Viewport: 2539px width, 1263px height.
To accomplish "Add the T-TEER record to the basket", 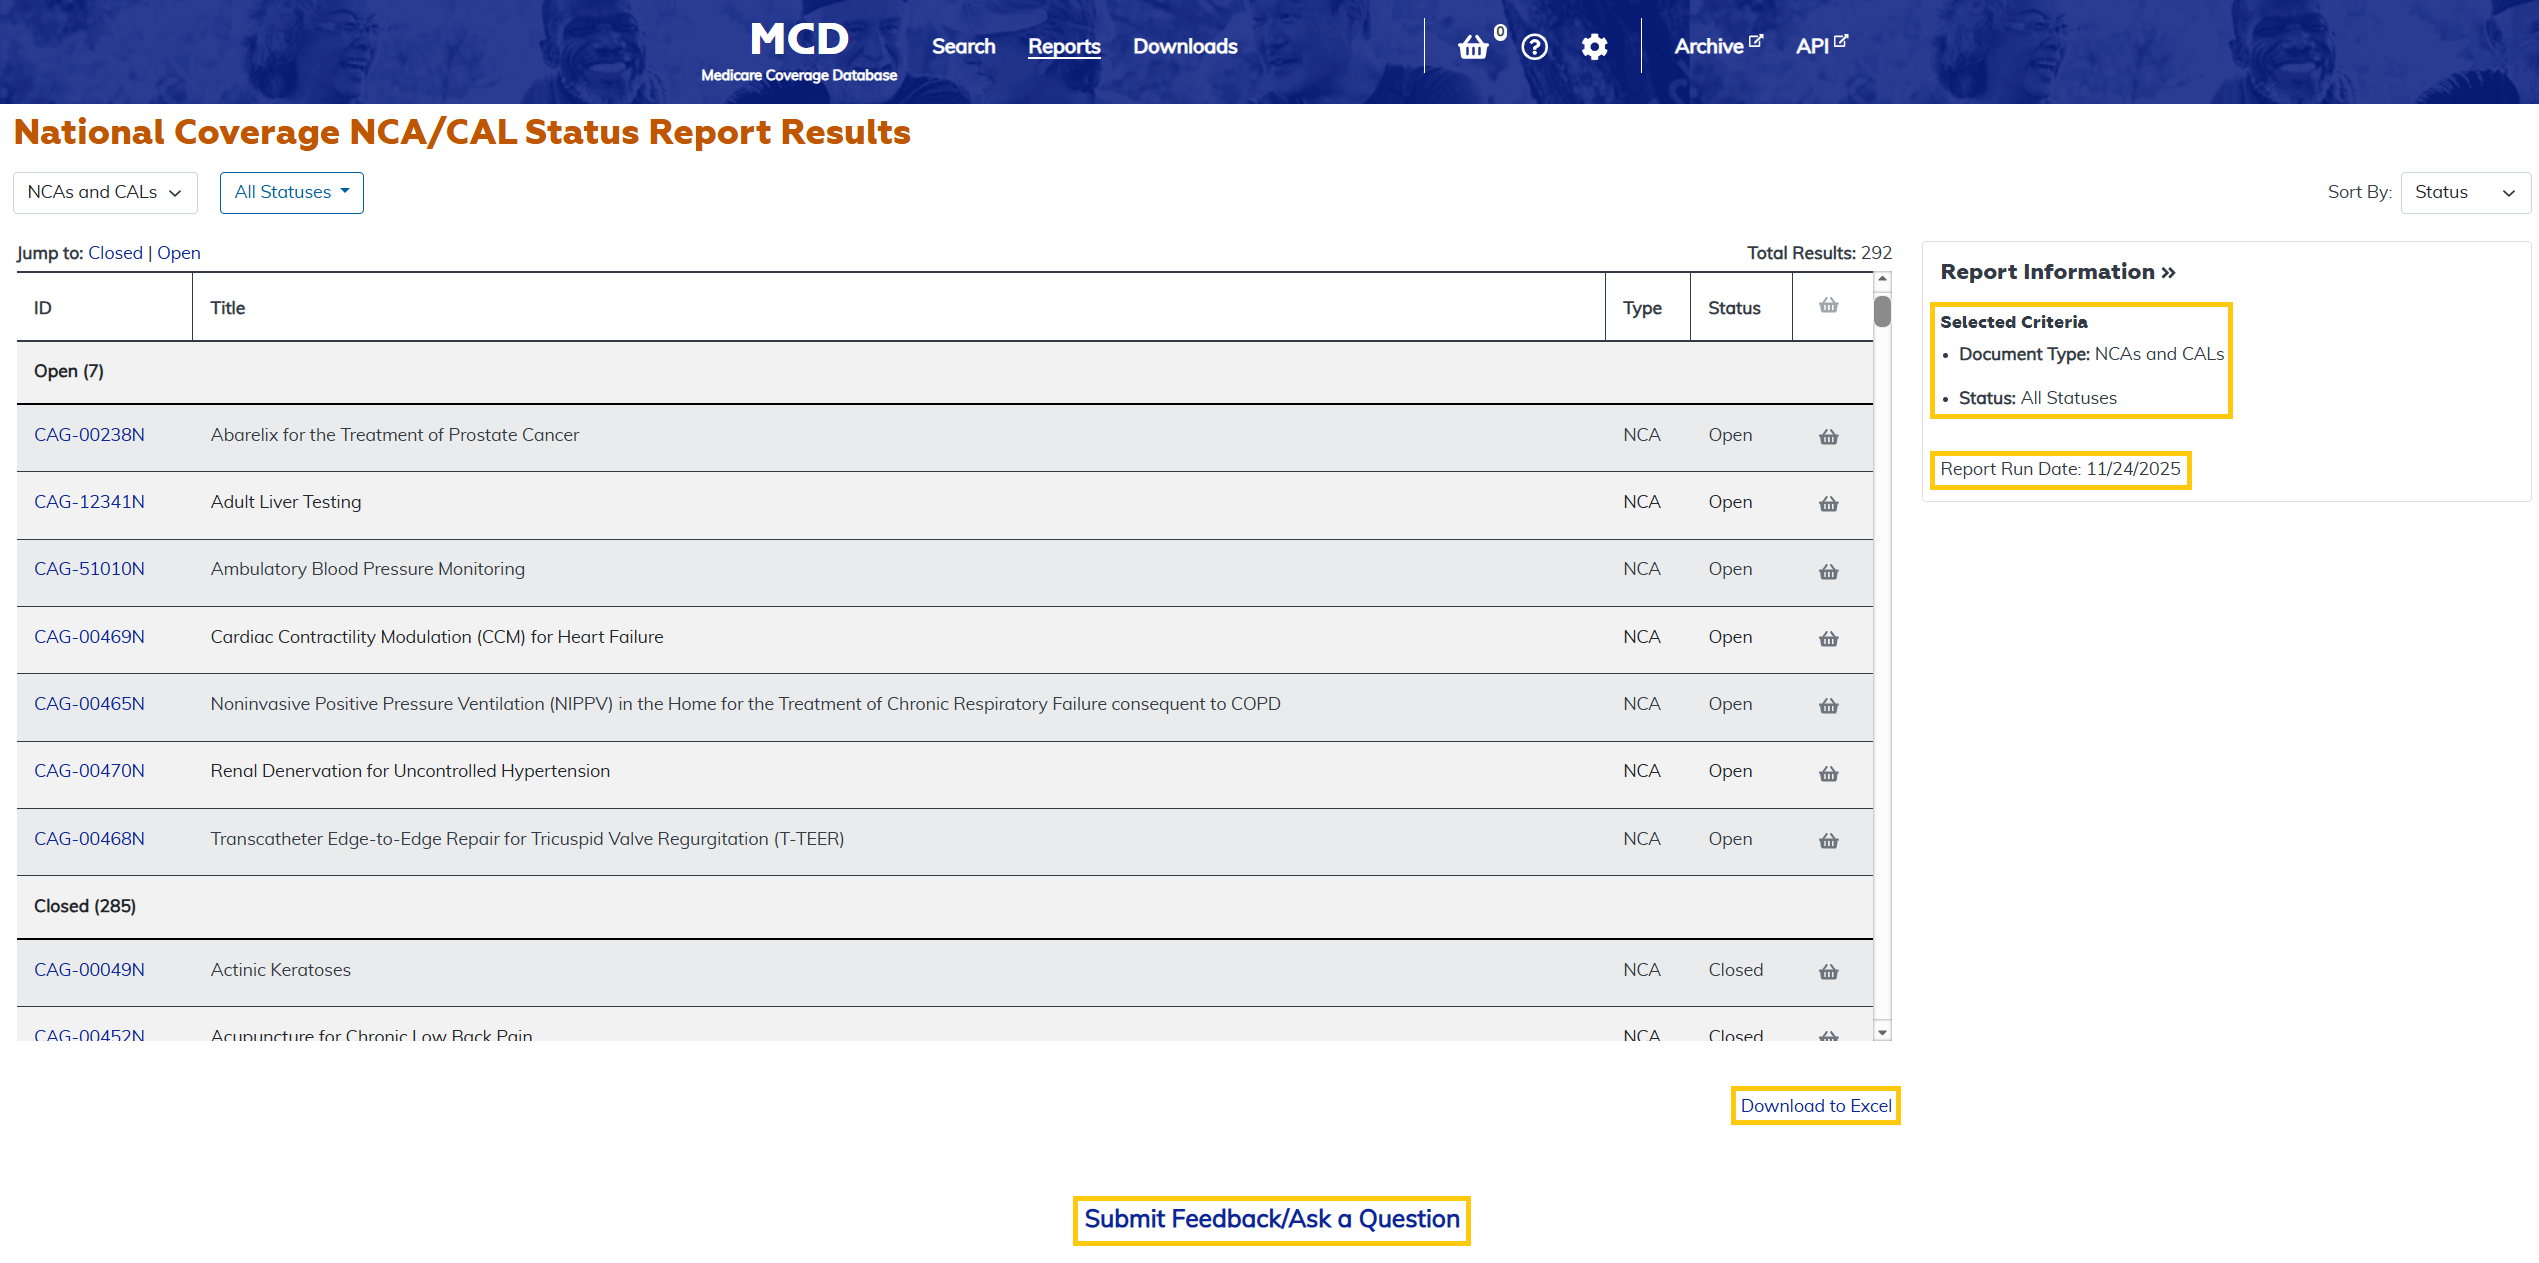I will pos(1828,841).
